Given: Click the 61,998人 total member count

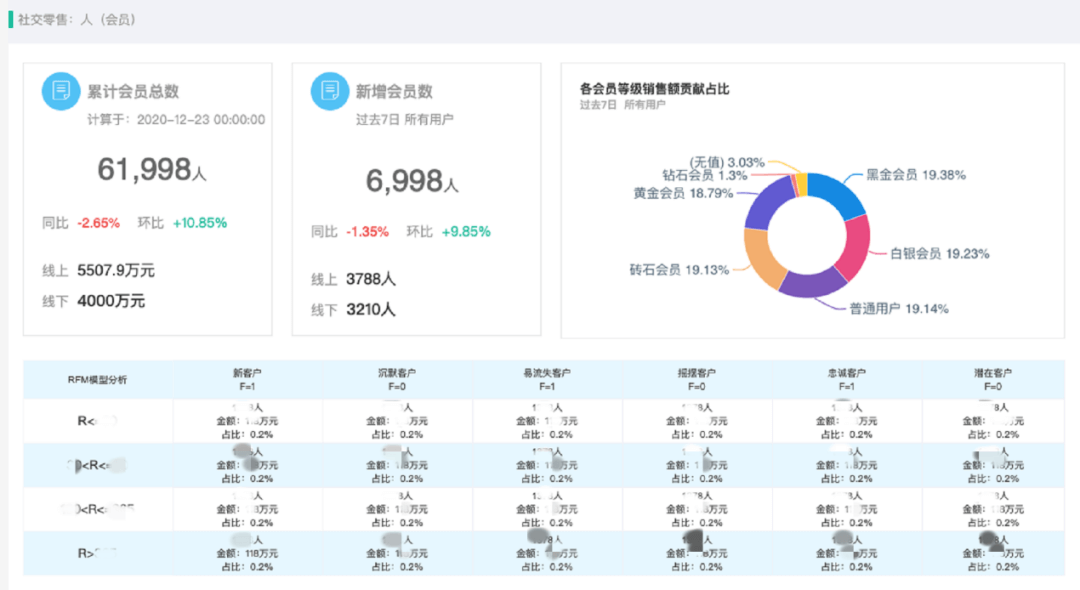Looking at the screenshot, I should tap(151, 170).
